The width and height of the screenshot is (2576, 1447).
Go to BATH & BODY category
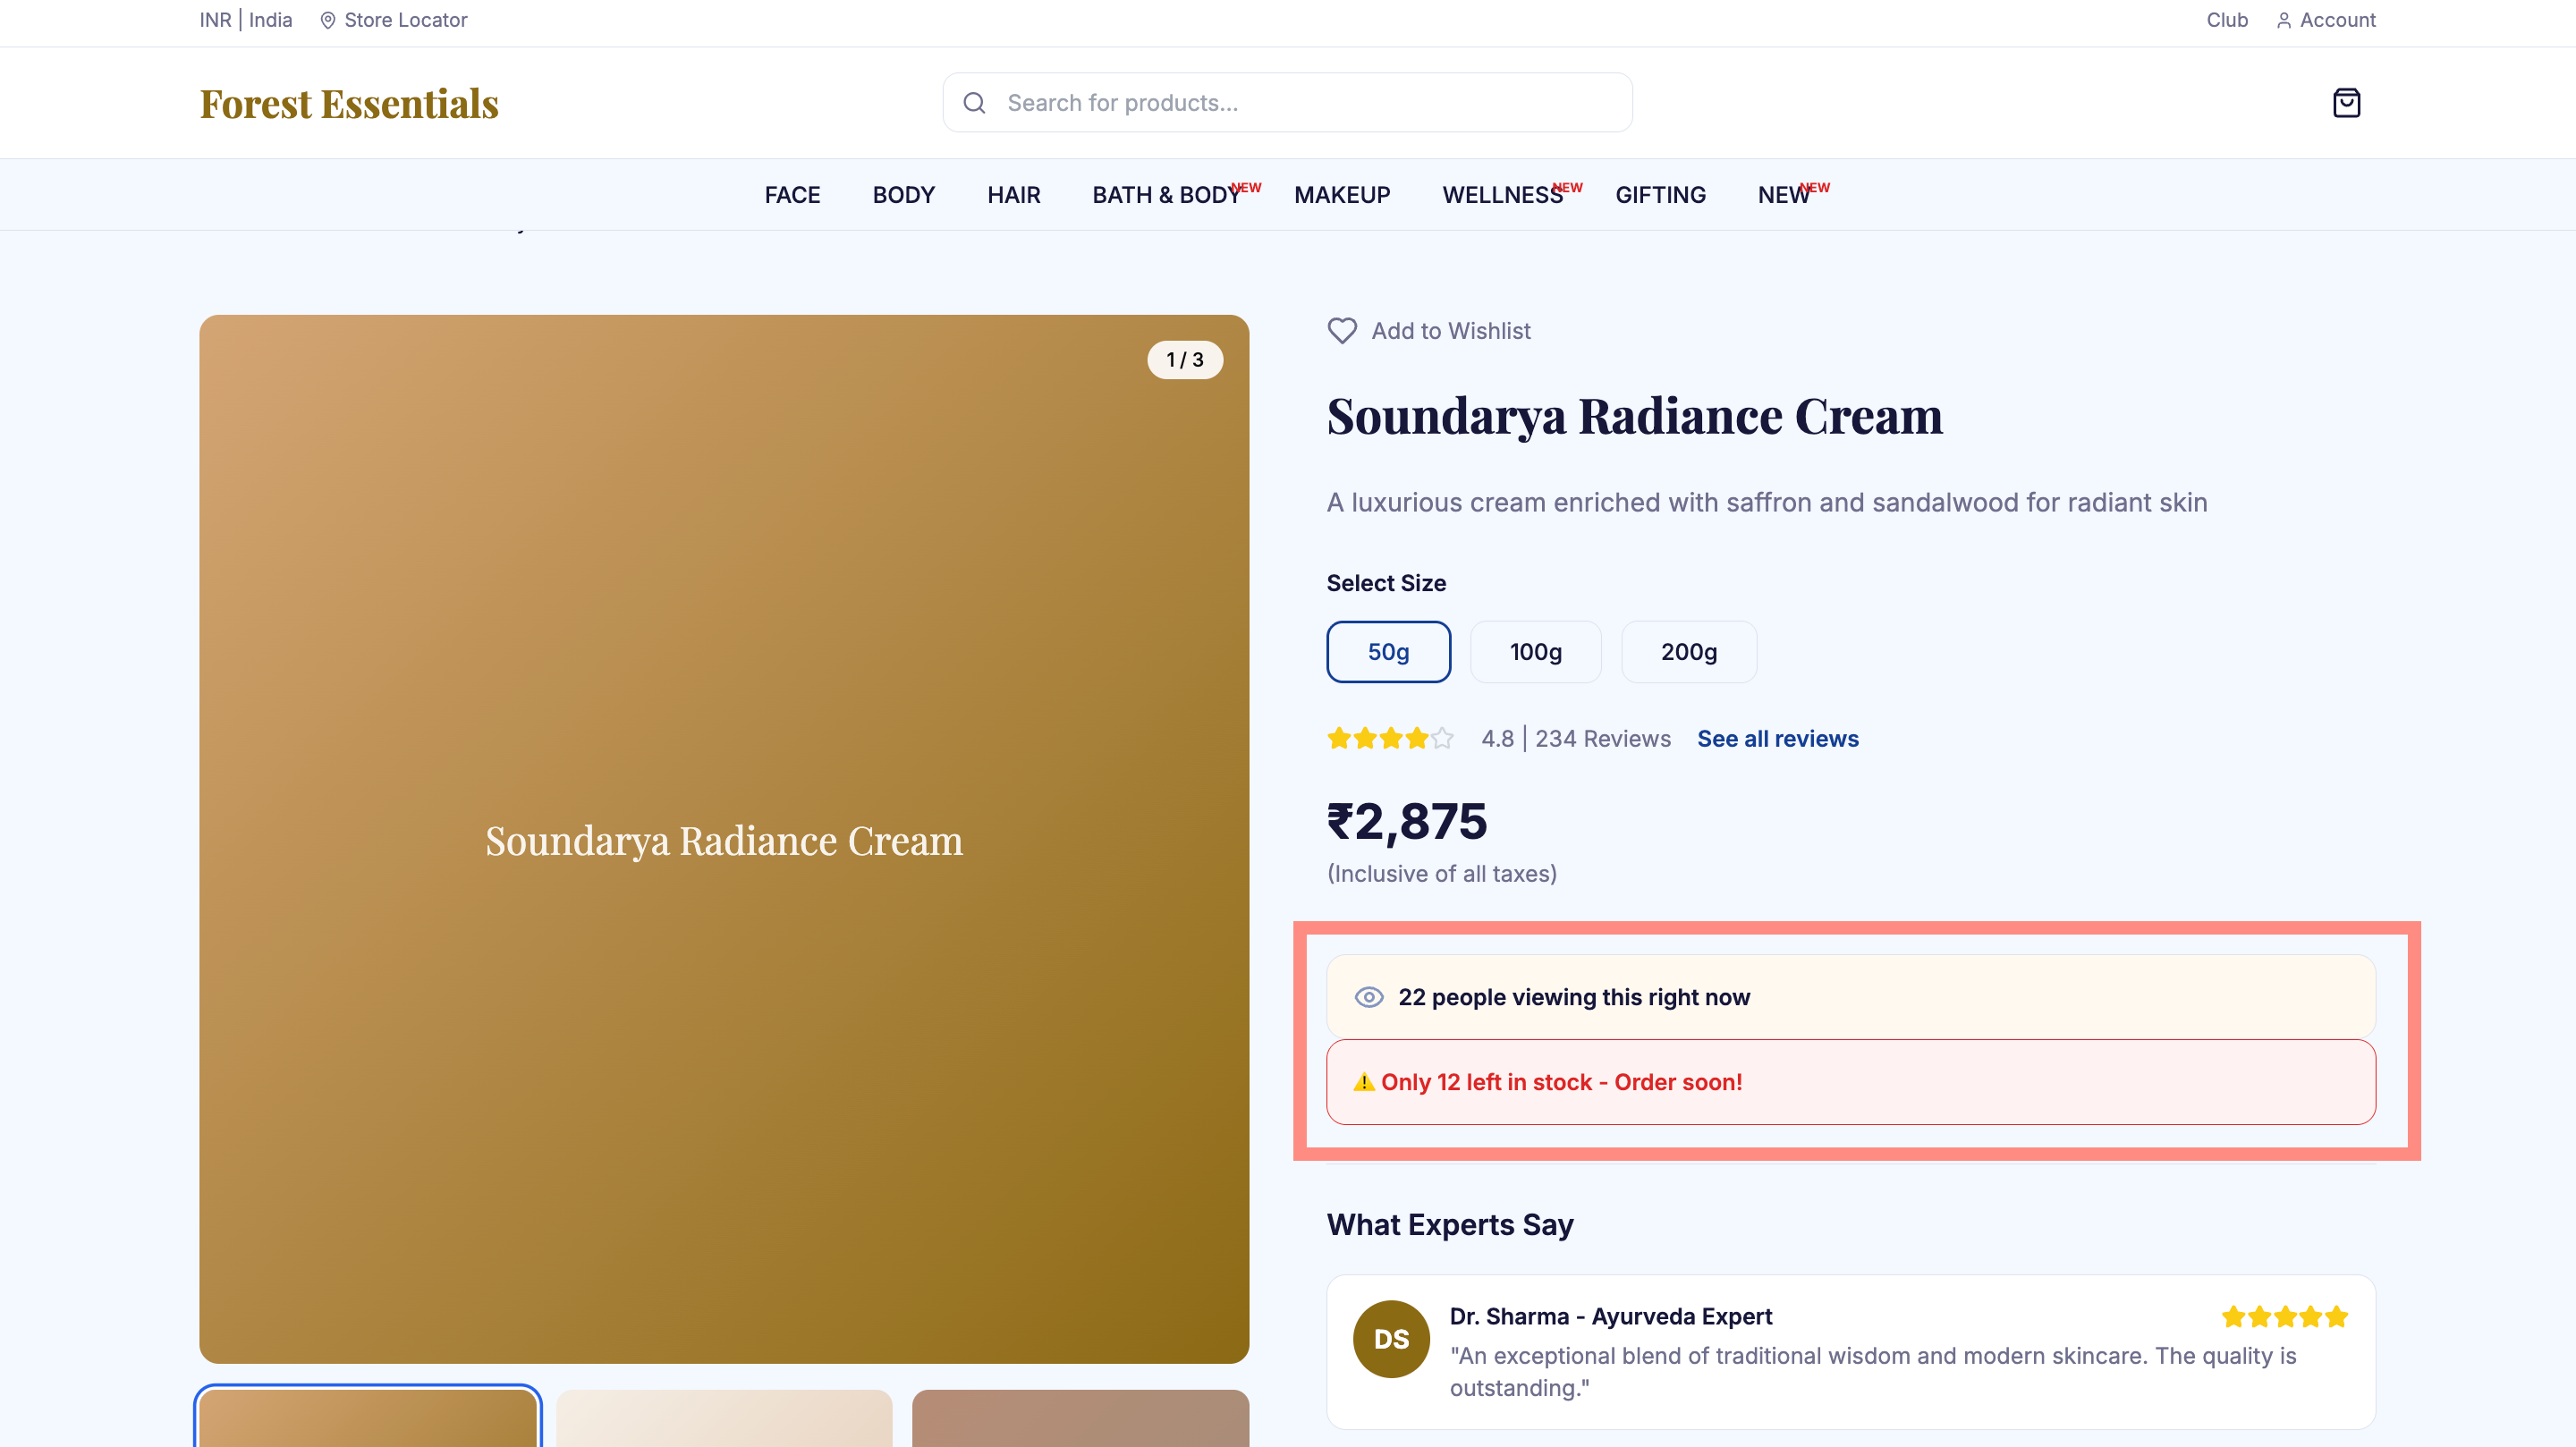pyautogui.click(x=1167, y=195)
